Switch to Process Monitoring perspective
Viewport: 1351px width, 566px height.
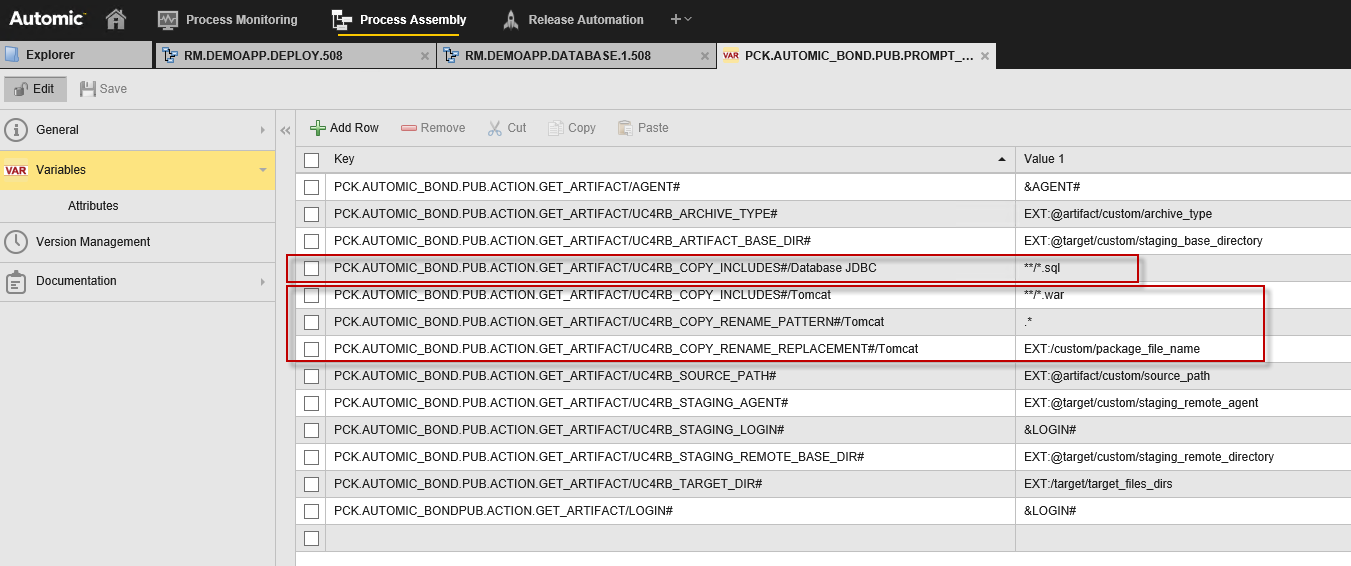pyautogui.click(x=228, y=19)
